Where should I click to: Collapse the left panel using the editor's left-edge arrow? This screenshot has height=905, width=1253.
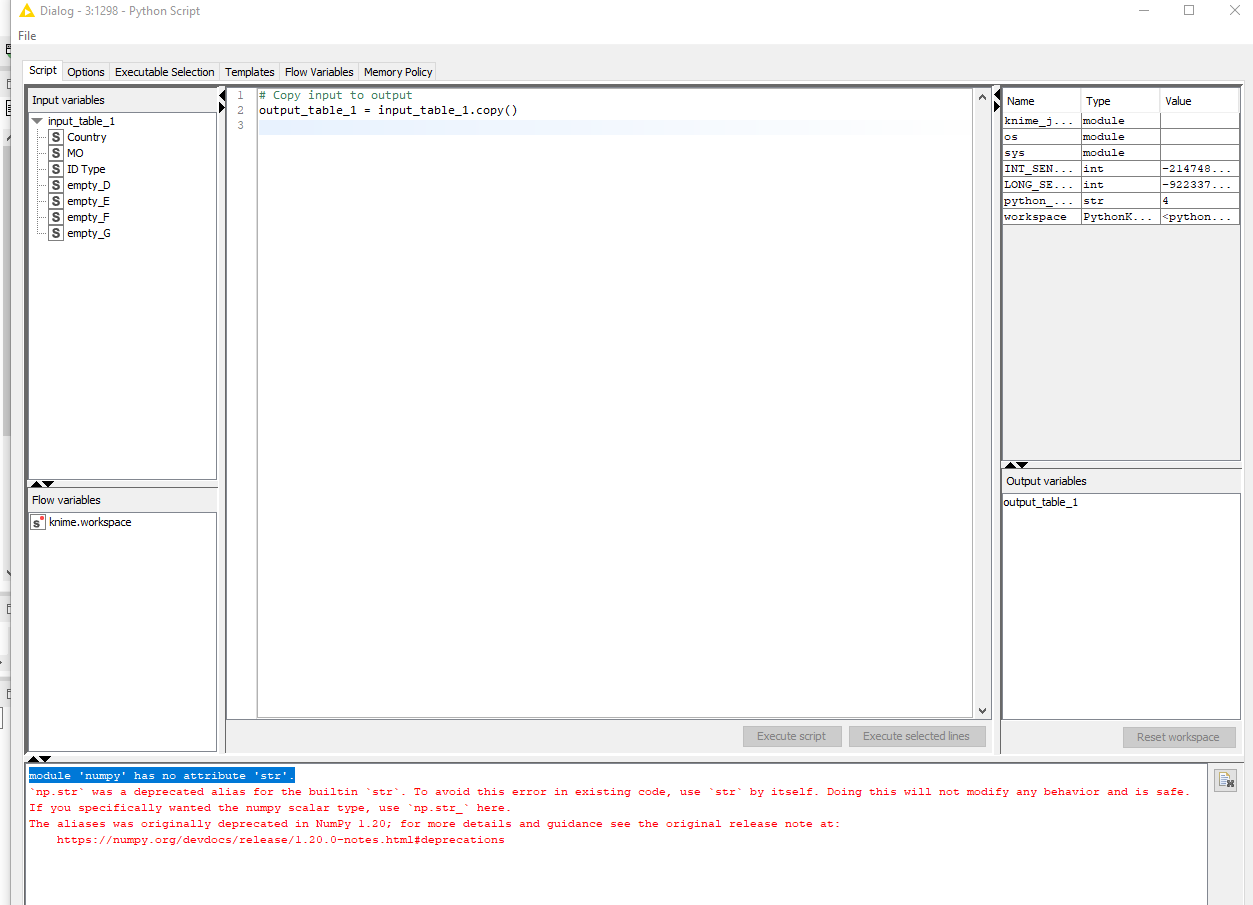coord(221,95)
